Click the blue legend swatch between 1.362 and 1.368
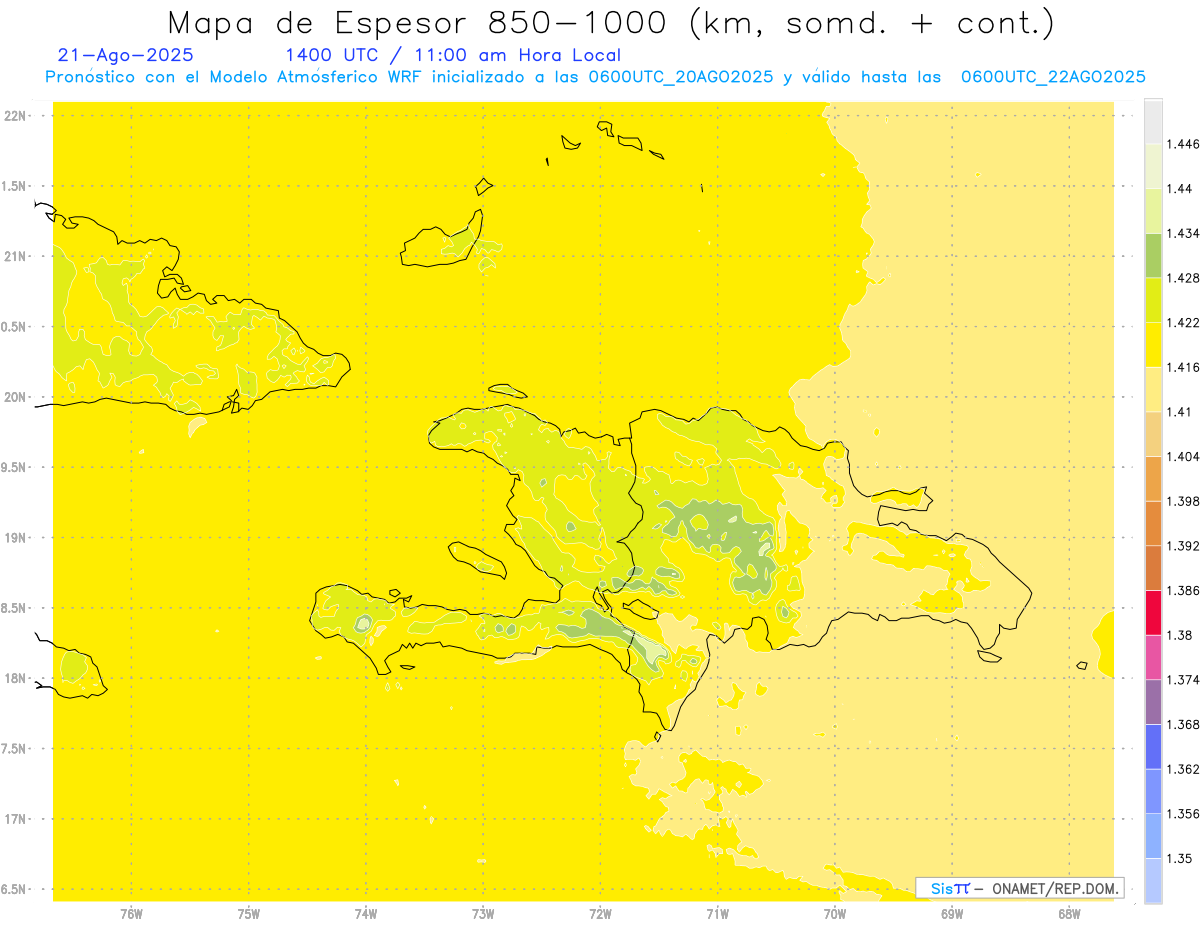This screenshot has width=1200, height=927. (x=1153, y=747)
